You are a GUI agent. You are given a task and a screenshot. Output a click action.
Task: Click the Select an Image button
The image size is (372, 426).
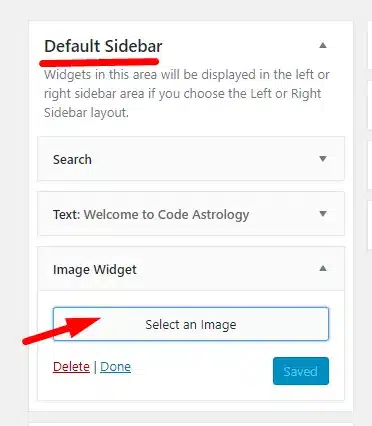191,324
